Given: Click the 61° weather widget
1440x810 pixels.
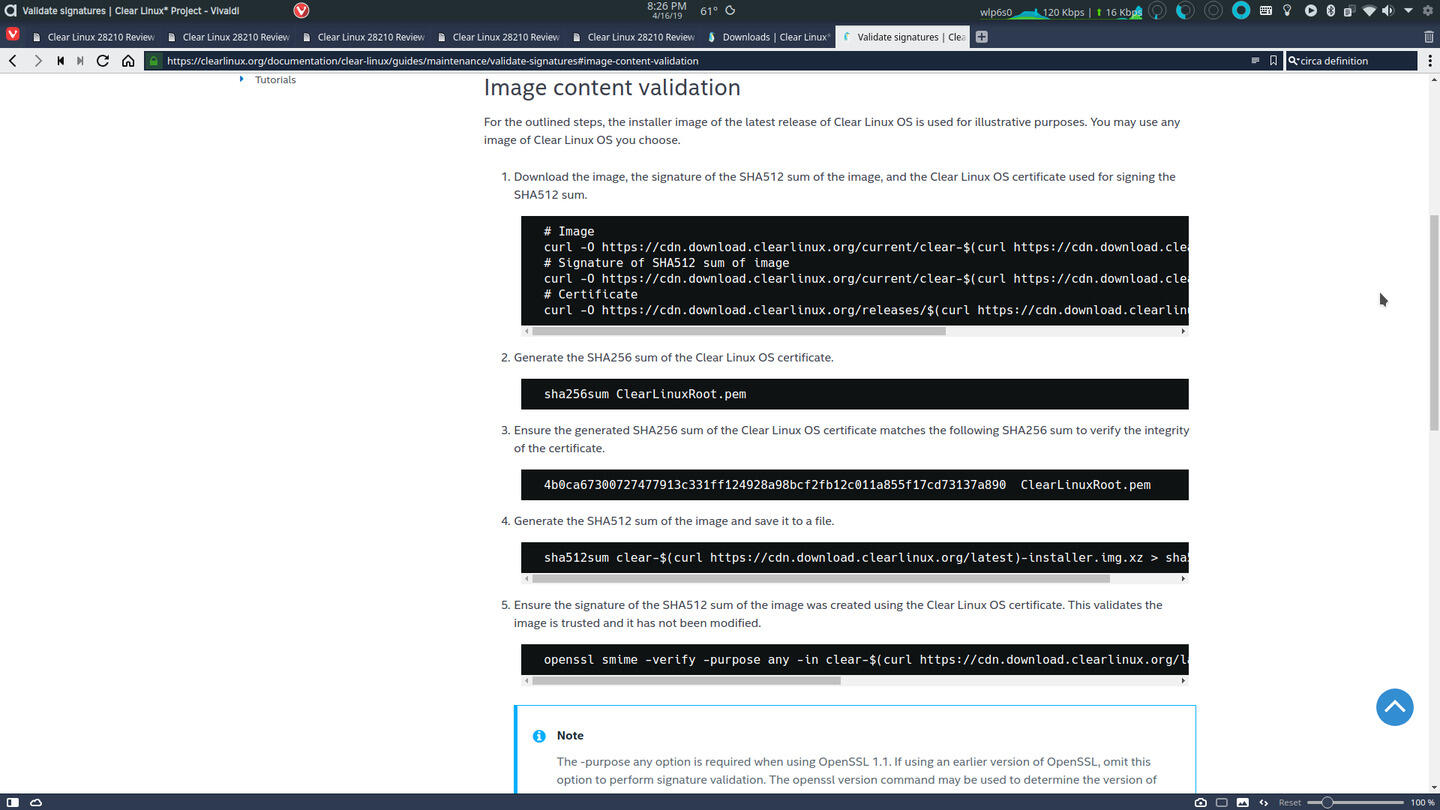Looking at the screenshot, I should pyautogui.click(x=717, y=10).
